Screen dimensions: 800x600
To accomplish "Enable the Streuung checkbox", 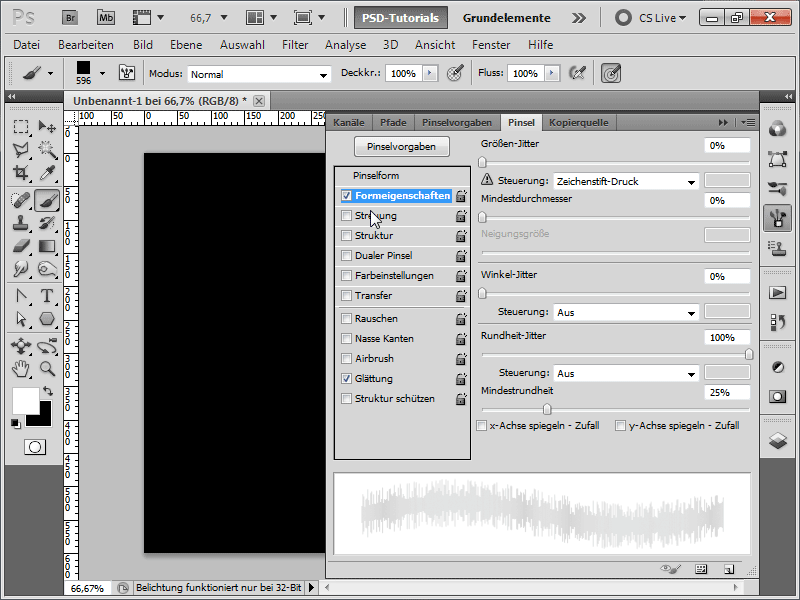I will coord(346,215).
